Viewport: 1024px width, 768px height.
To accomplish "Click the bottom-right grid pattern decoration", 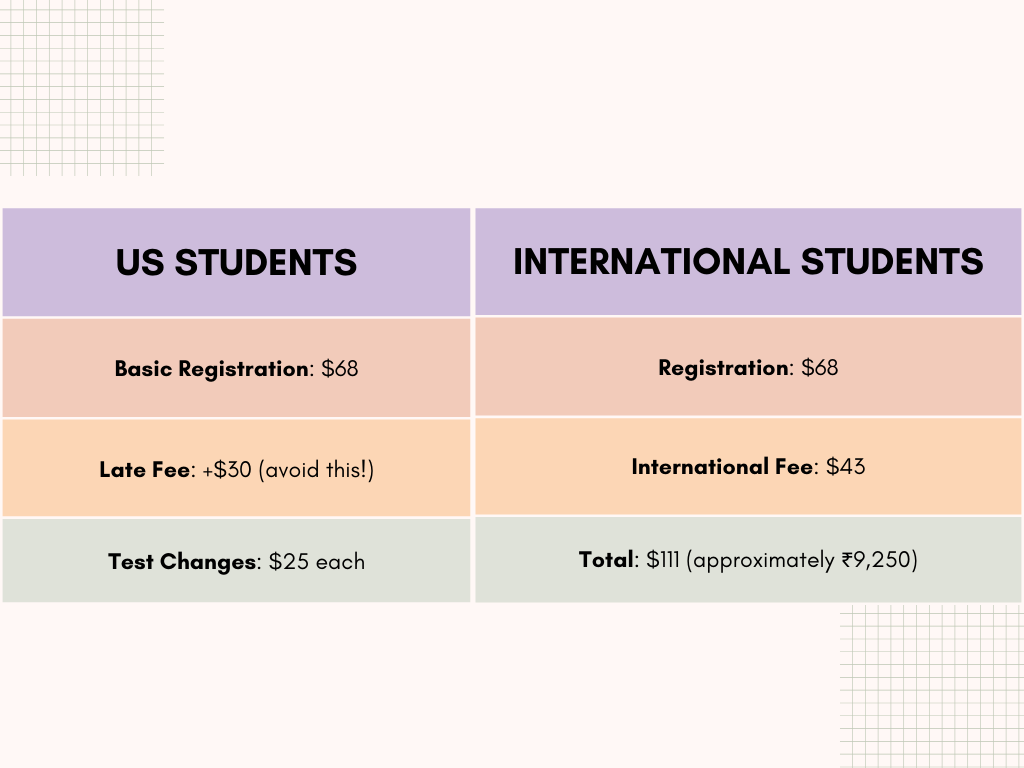I will tap(932, 686).
